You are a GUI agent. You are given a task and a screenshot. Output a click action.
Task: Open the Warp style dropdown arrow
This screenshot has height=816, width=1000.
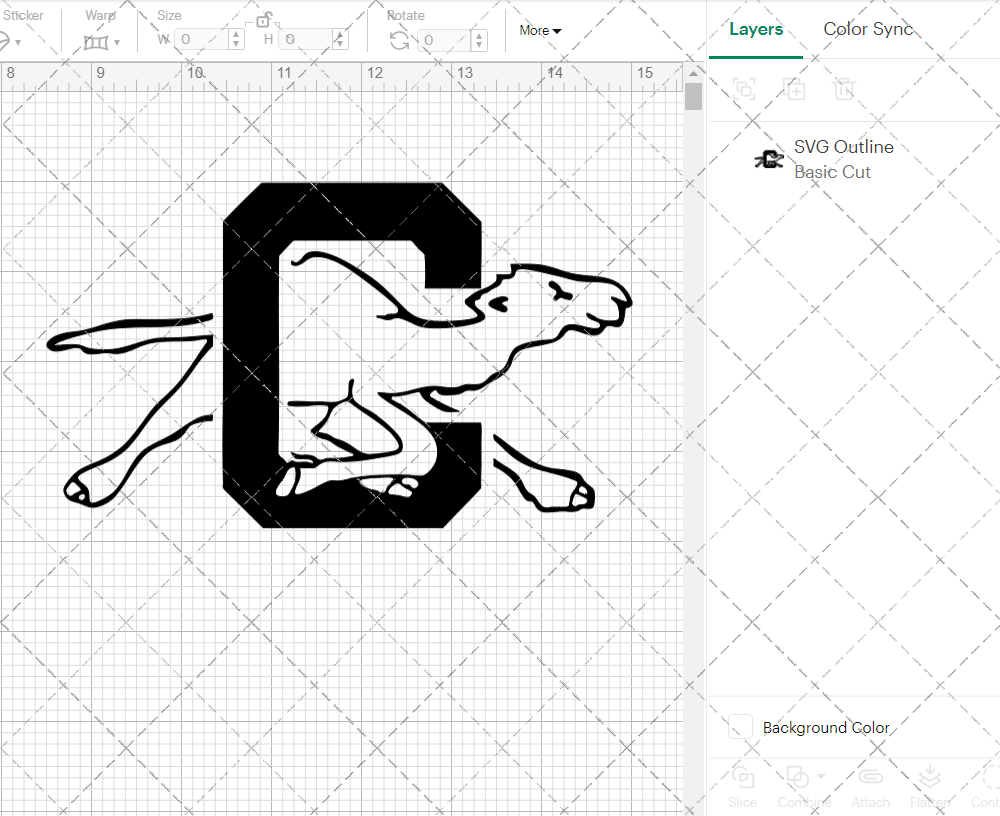[117, 42]
